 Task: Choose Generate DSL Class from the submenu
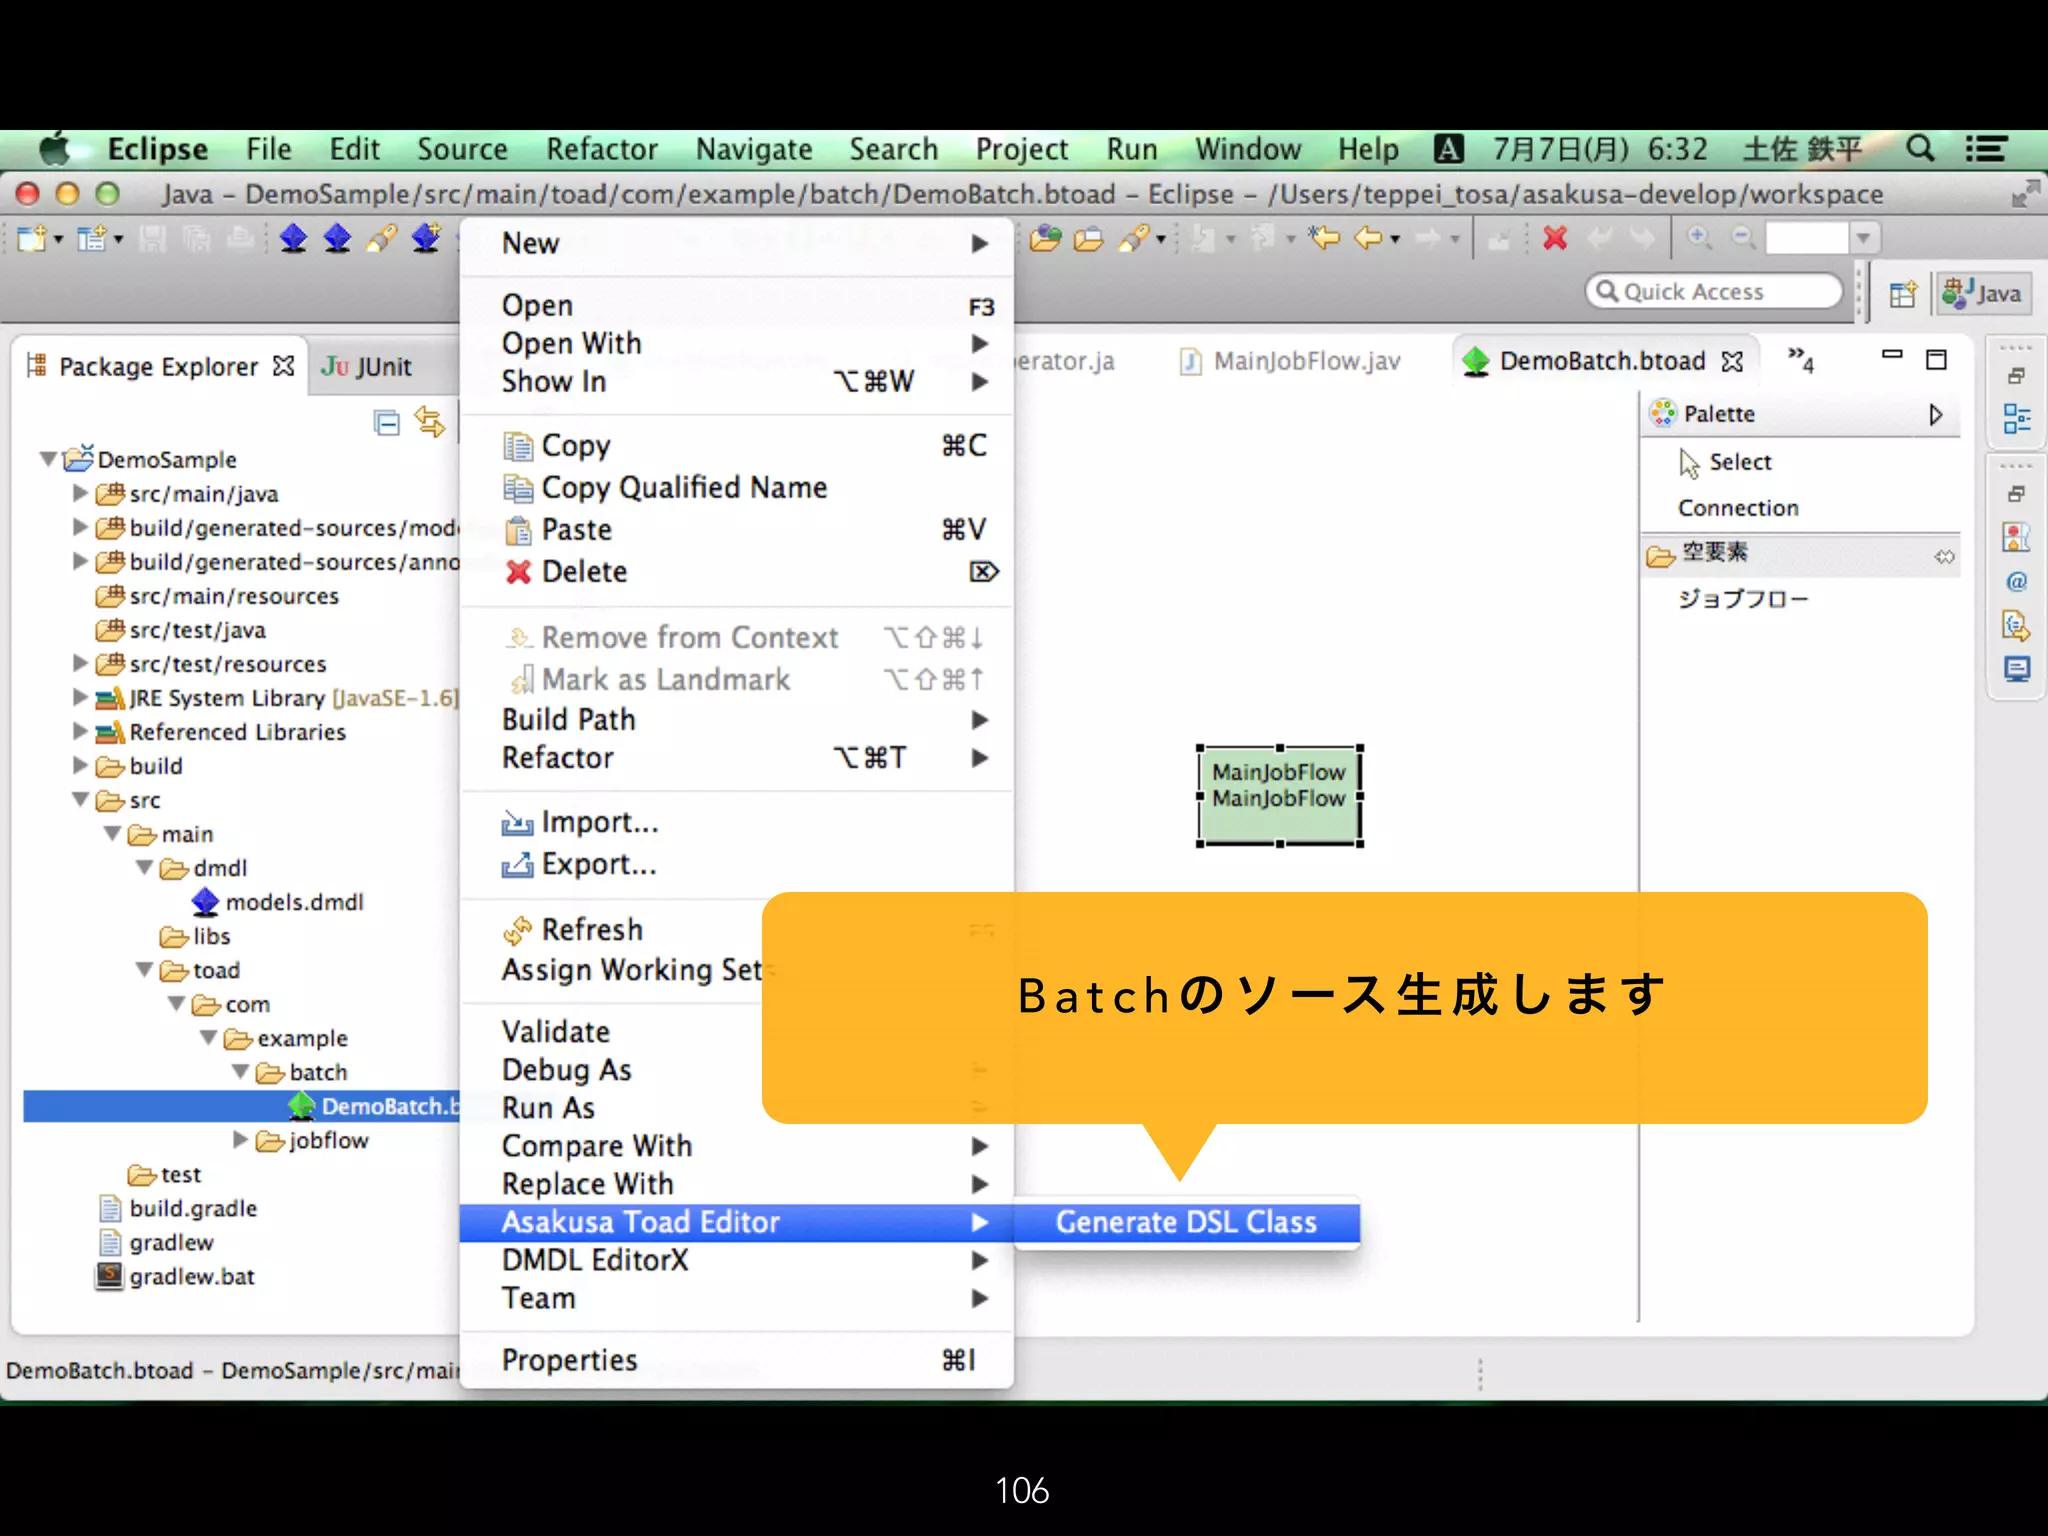click(x=1186, y=1222)
